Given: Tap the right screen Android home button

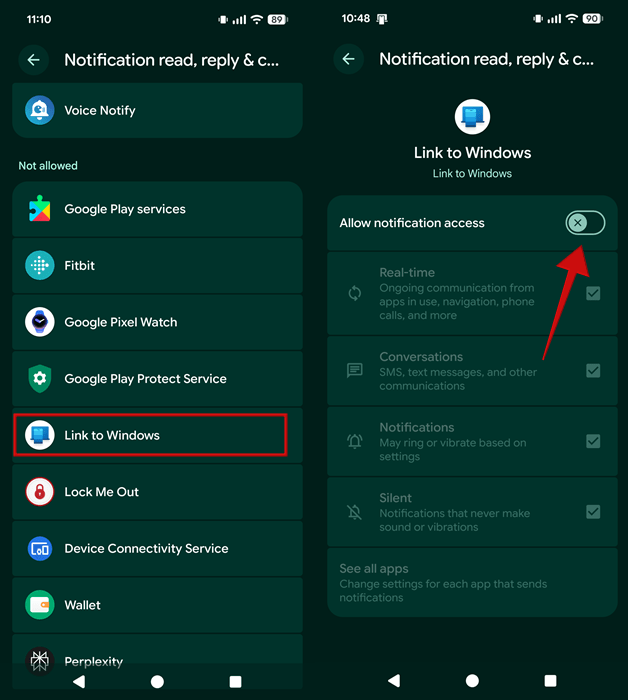Looking at the screenshot, I should click(472, 680).
